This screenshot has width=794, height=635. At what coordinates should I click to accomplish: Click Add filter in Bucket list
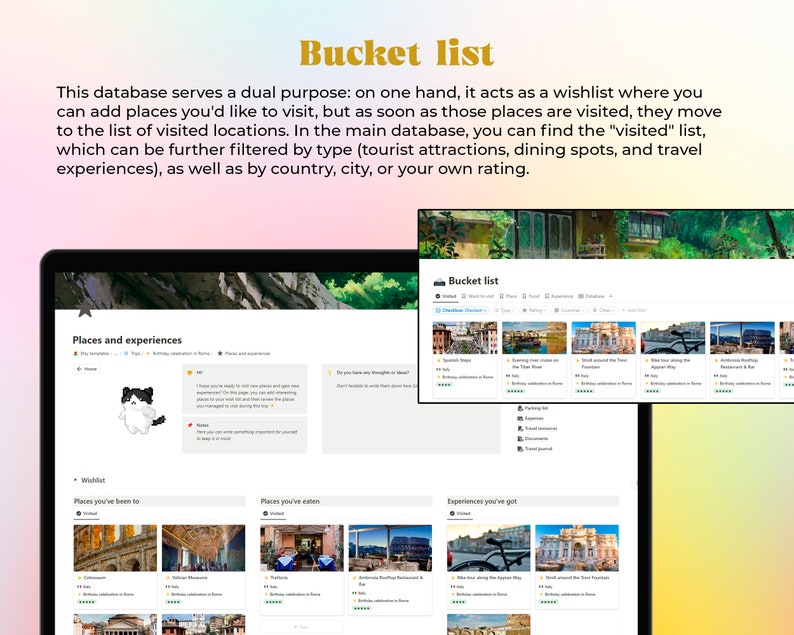coord(633,310)
